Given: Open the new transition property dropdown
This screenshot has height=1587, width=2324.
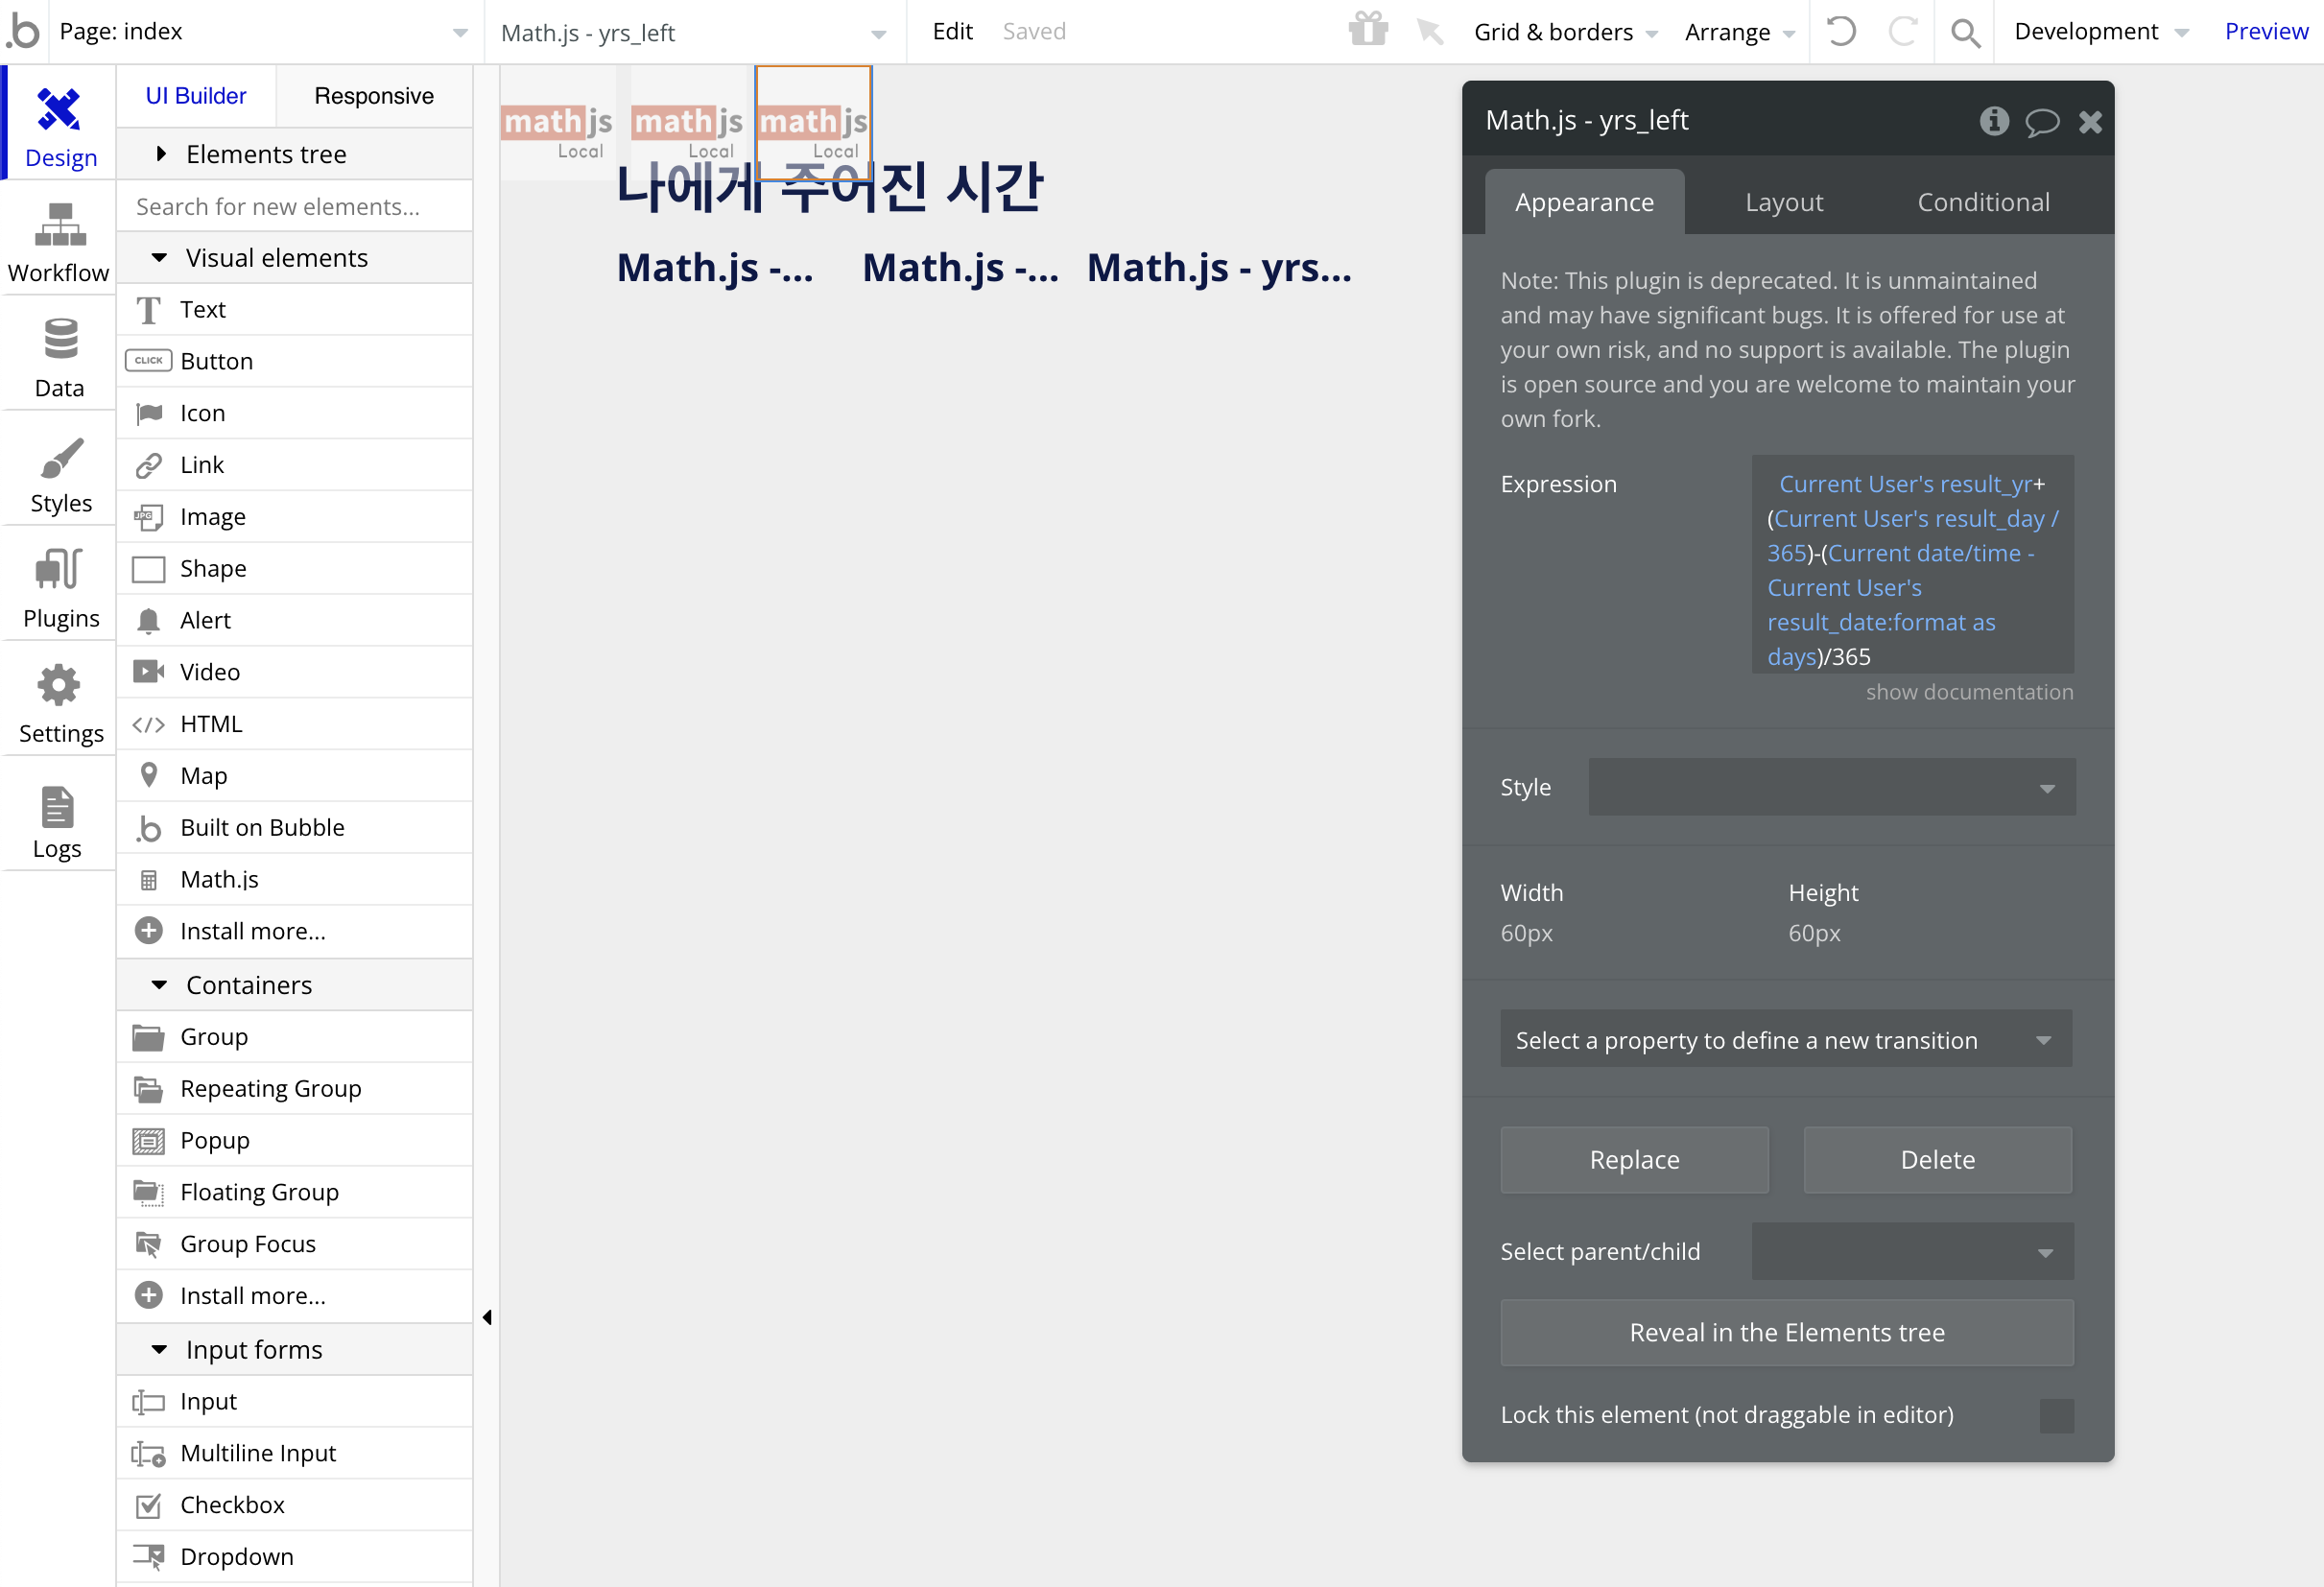Looking at the screenshot, I should 1785,1040.
